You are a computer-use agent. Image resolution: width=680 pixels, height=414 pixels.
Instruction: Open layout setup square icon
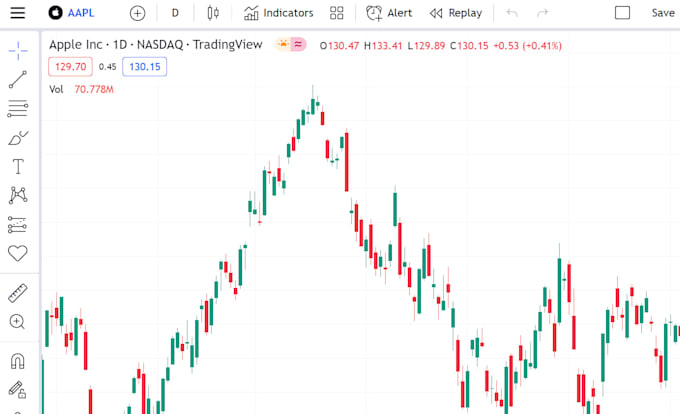pos(622,13)
